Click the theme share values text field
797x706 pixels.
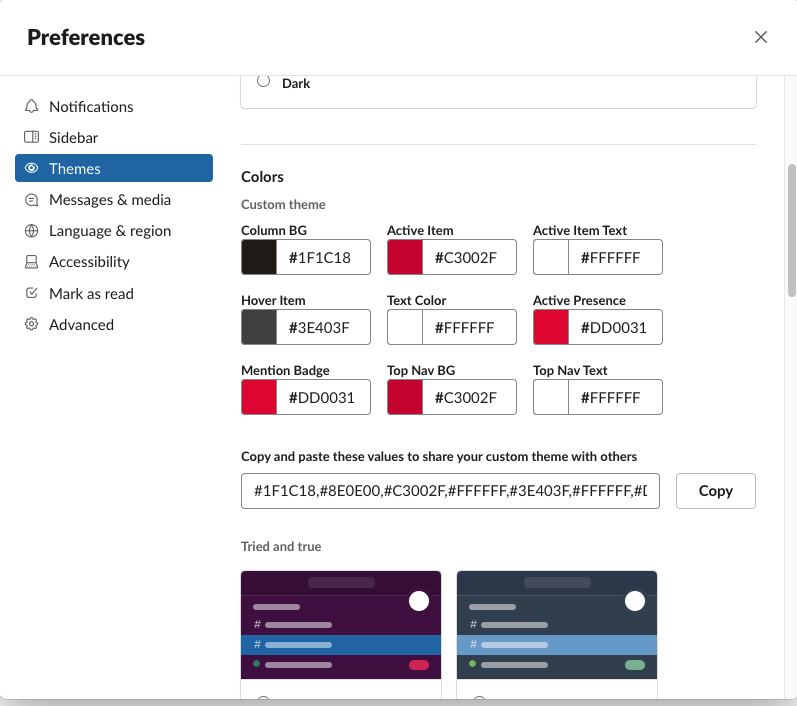tap(450, 491)
